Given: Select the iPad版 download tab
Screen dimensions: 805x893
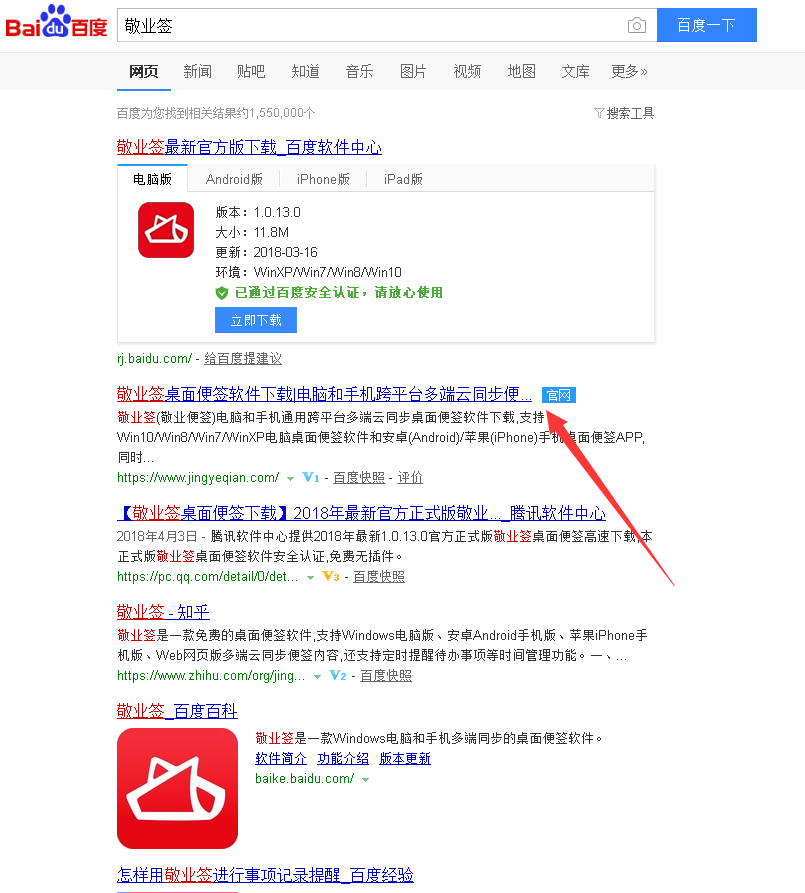Looking at the screenshot, I should pos(403,179).
